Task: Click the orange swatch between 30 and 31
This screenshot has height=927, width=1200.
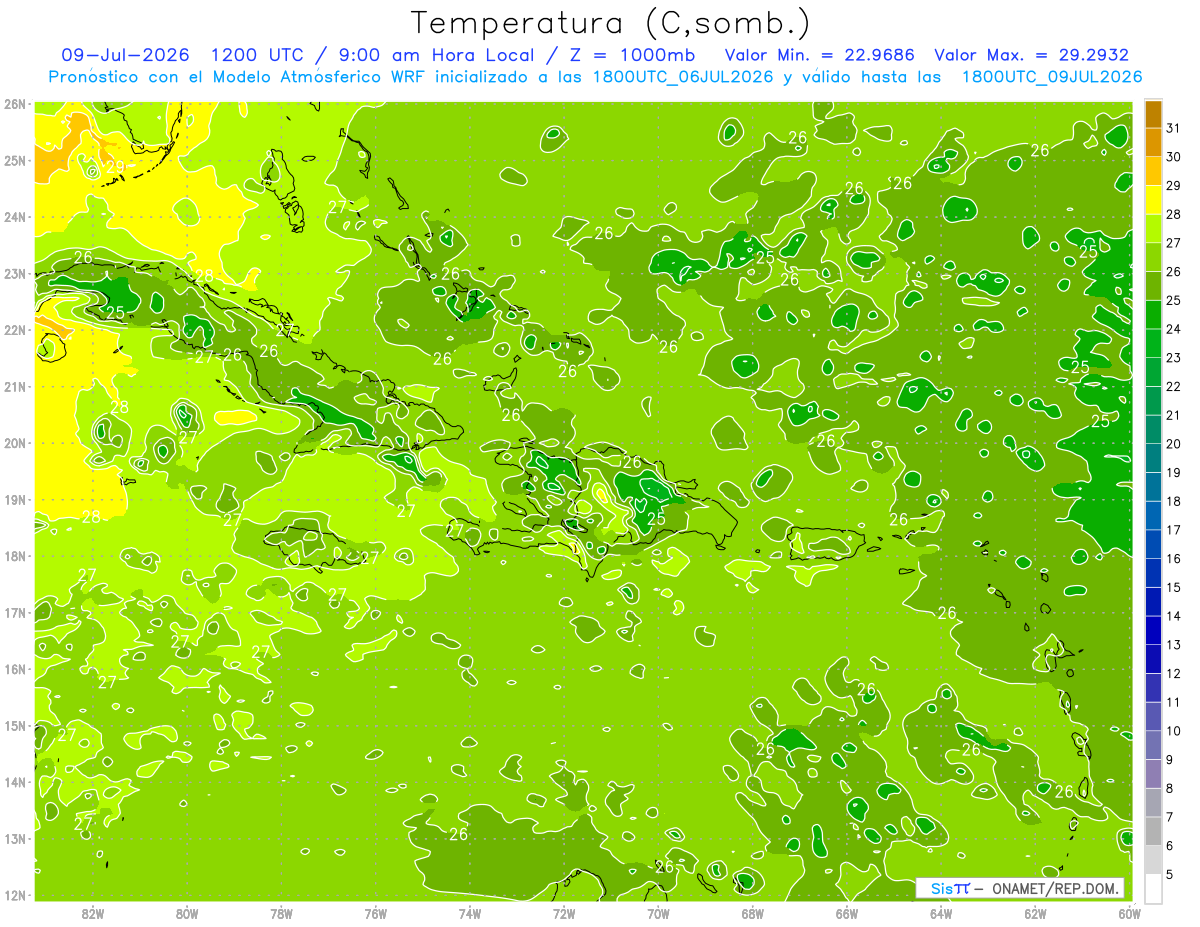Action: point(1154,142)
